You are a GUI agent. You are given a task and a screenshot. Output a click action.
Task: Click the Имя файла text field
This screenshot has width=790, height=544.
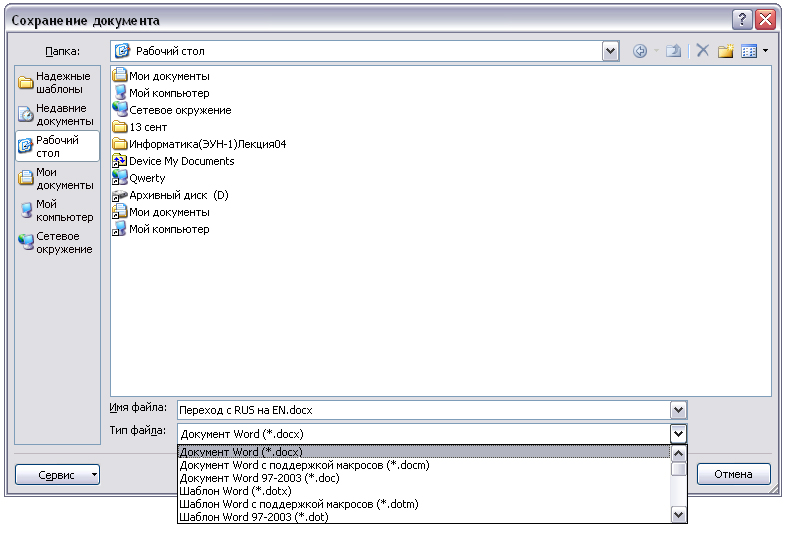pyautogui.click(x=424, y=410)
